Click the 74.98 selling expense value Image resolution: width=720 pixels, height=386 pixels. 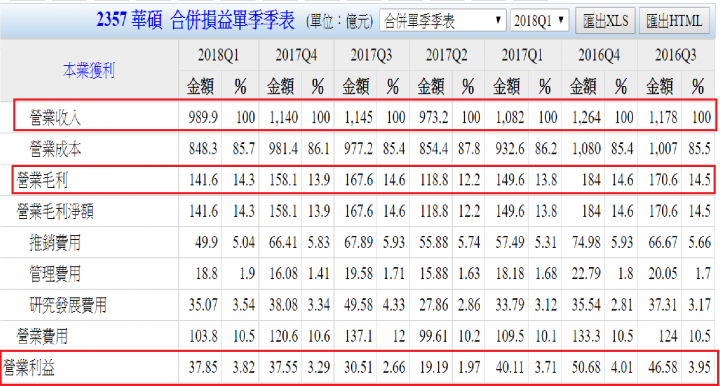coord(586,242)
